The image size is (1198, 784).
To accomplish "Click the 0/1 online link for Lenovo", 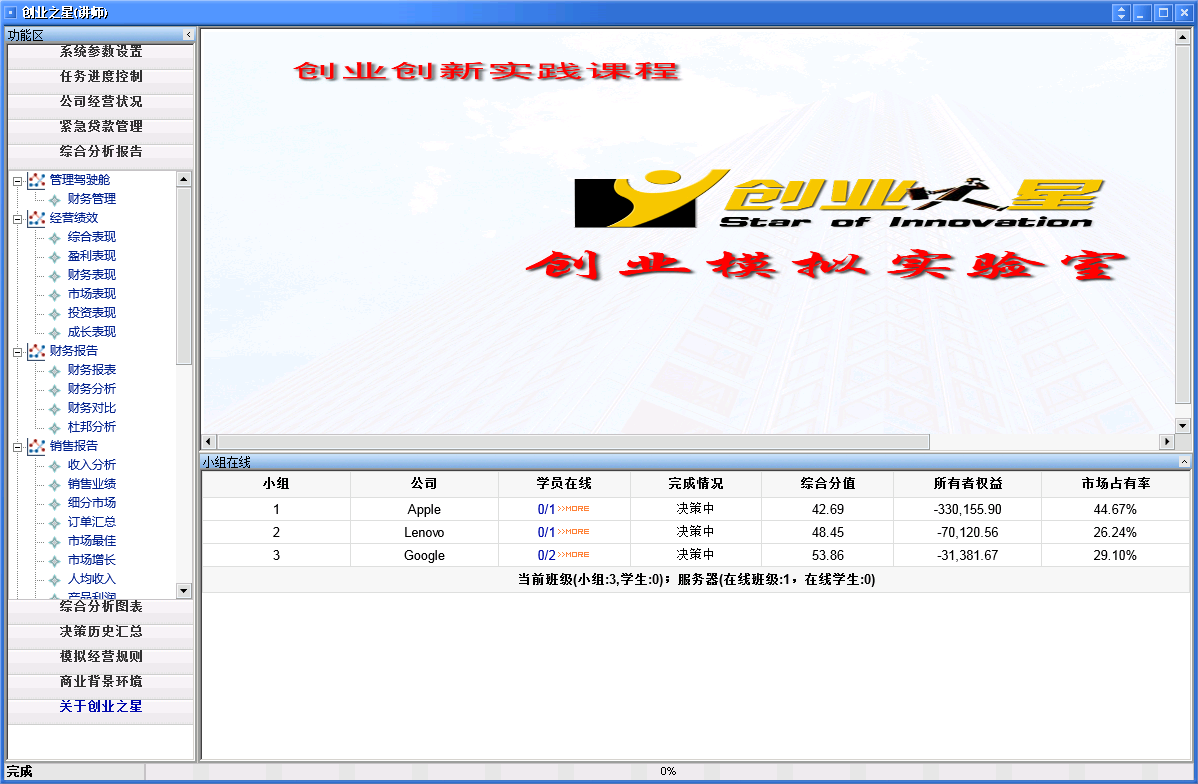I will (546, 532).
